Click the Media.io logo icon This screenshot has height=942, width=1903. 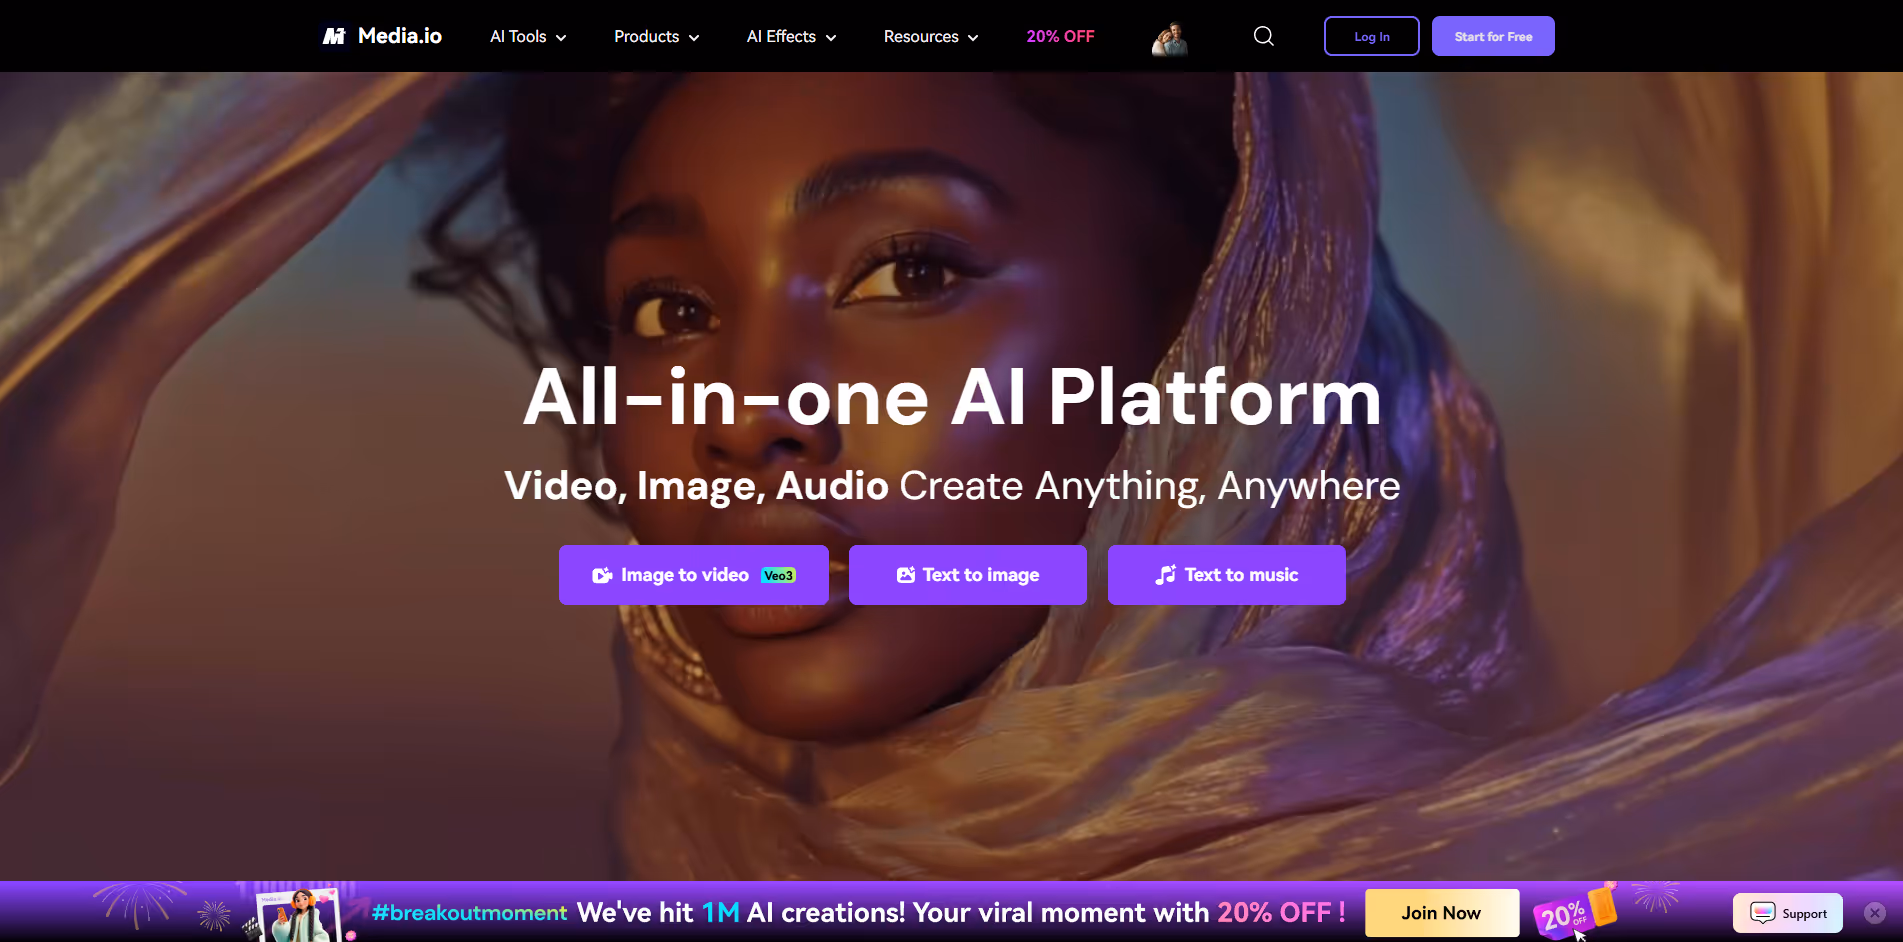coord(332,35)
